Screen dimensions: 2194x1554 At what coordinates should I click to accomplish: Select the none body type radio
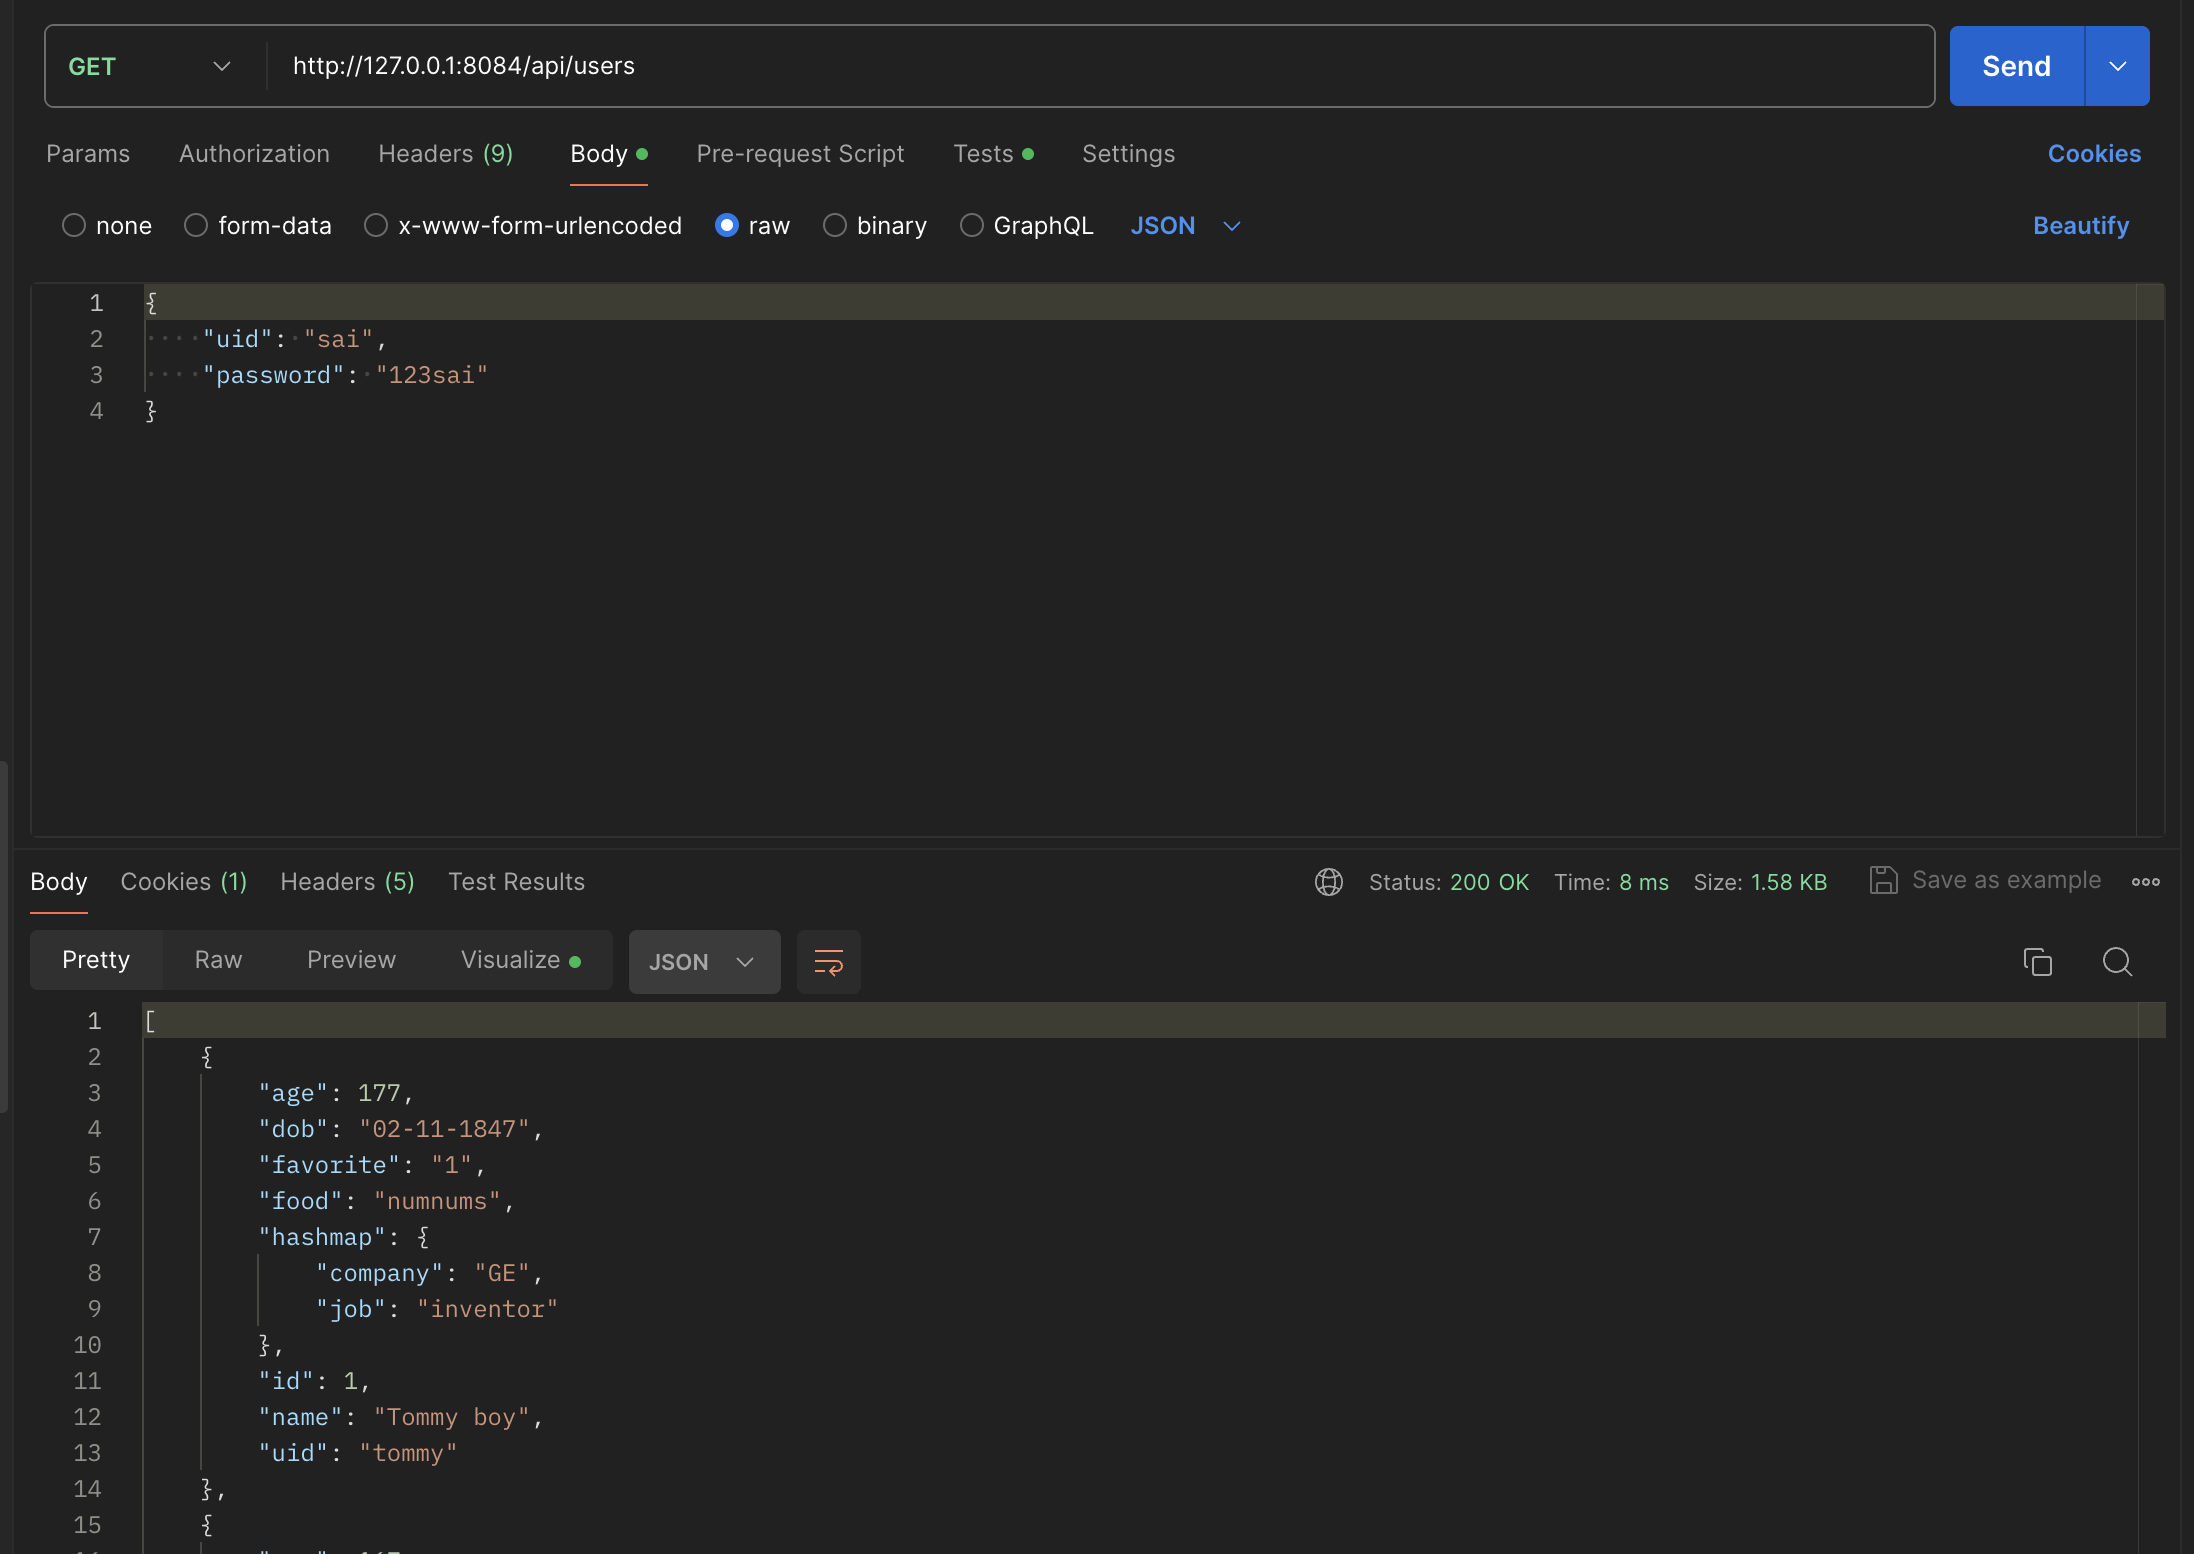point(74,226)
